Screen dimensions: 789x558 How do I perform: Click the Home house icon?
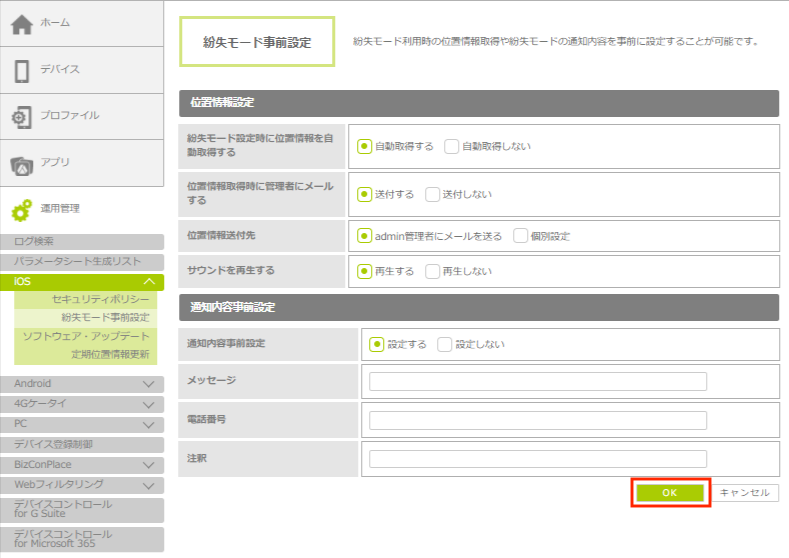click(22, 24)
